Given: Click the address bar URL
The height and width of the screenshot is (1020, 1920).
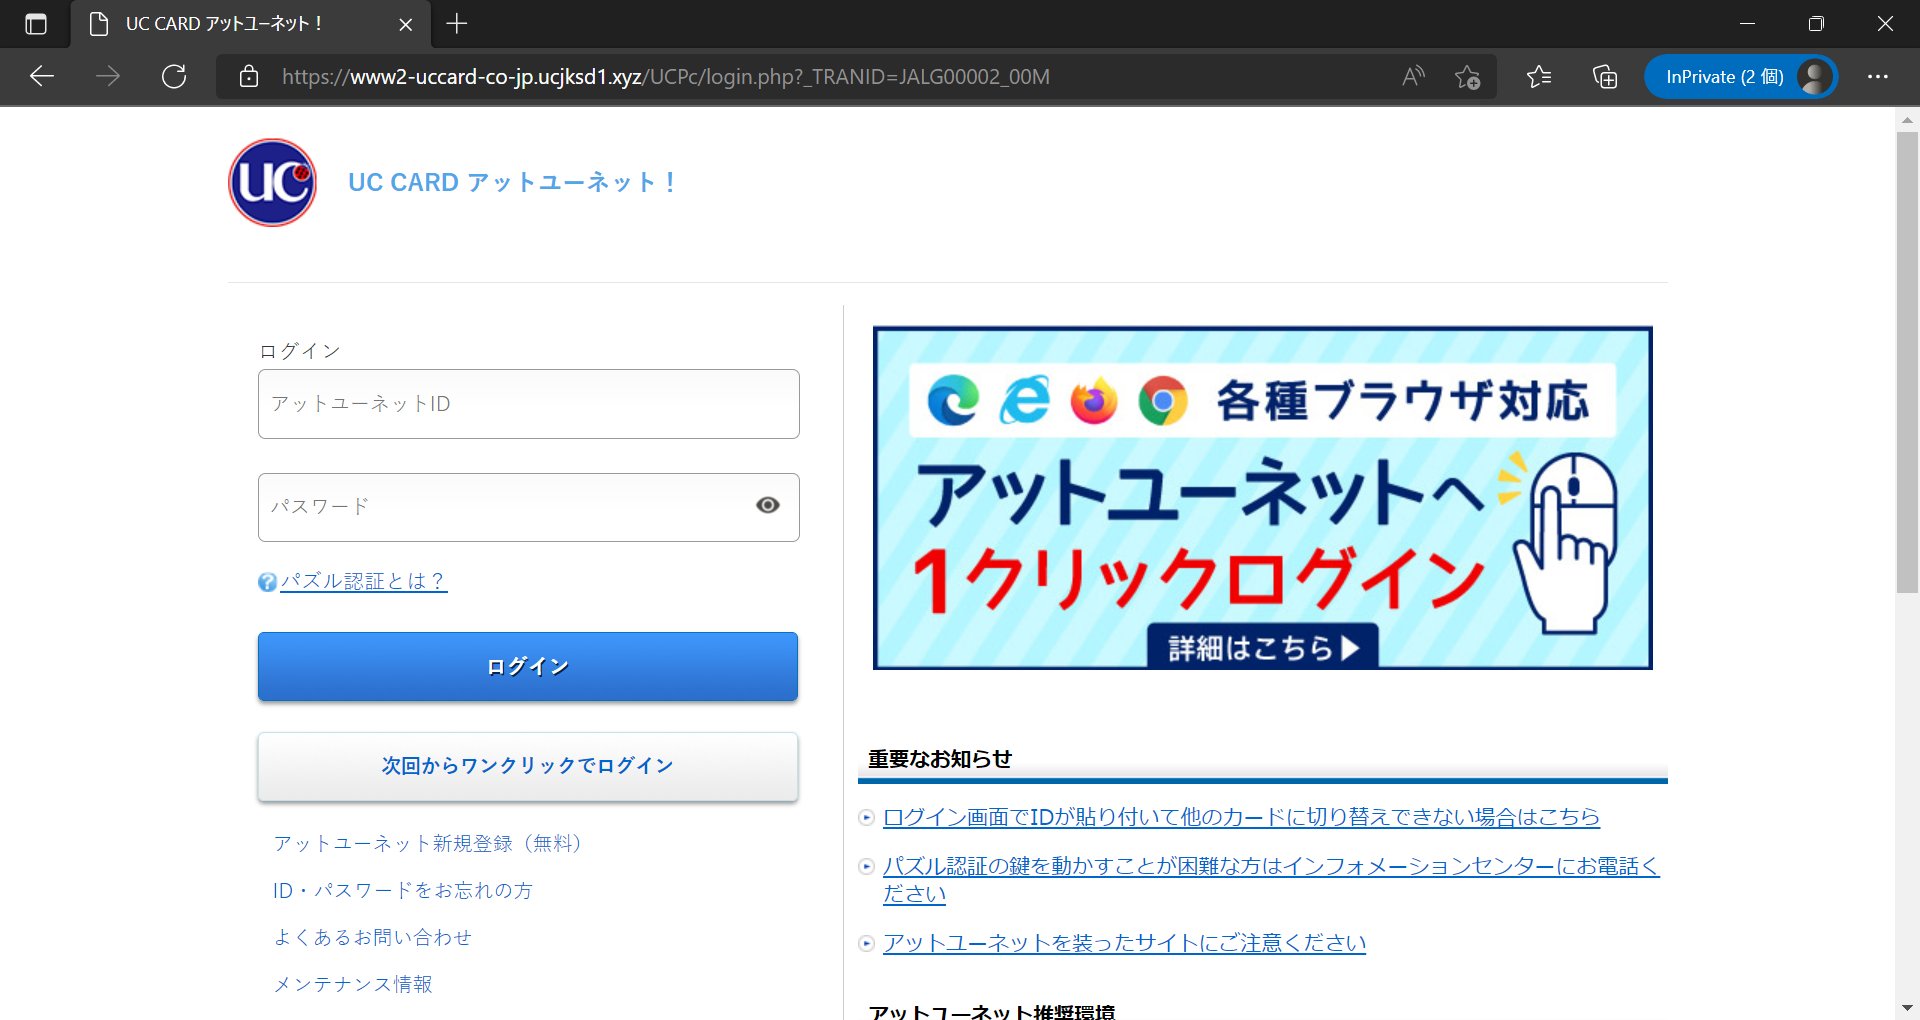Looking at the screenshot, I should pyautogui.click(x=665, y=77).
